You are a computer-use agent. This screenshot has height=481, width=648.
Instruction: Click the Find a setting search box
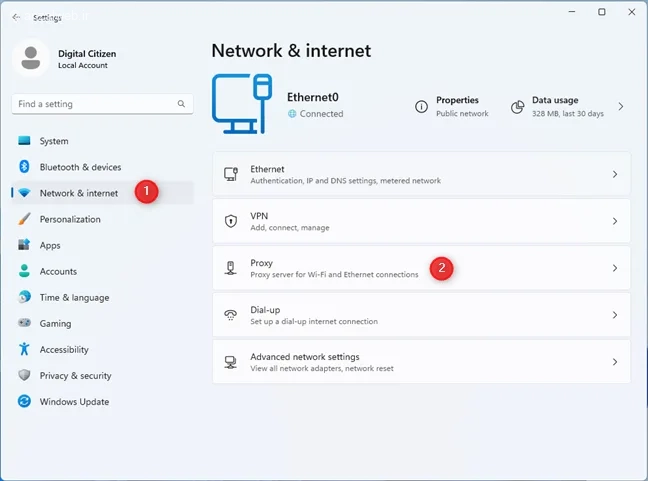(x=95, y=104)
